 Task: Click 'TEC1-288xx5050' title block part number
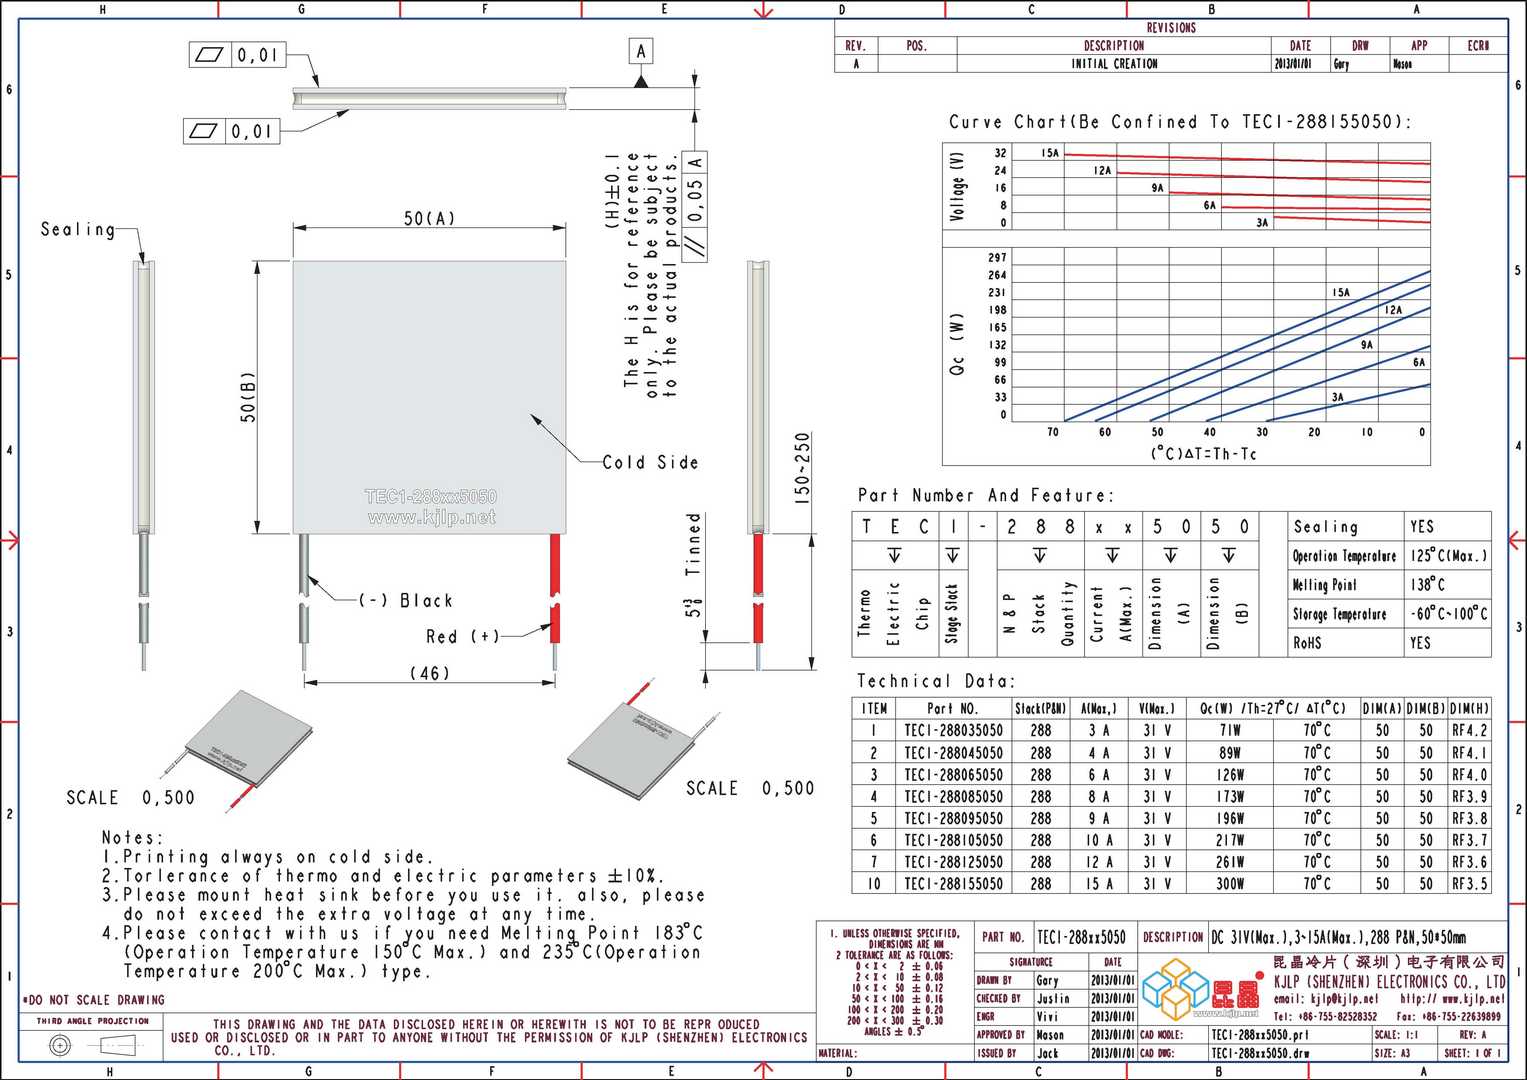point(1081,938)
